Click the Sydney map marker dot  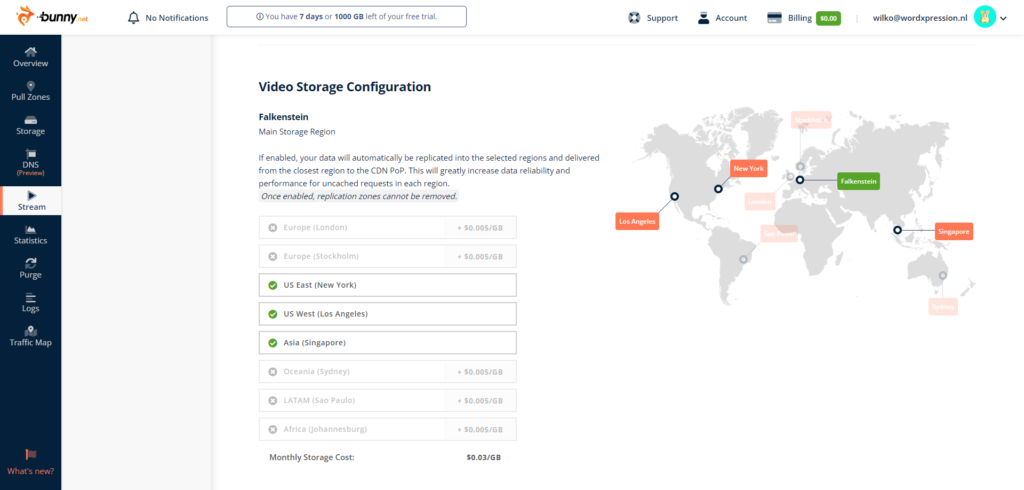tap(942, 275)
